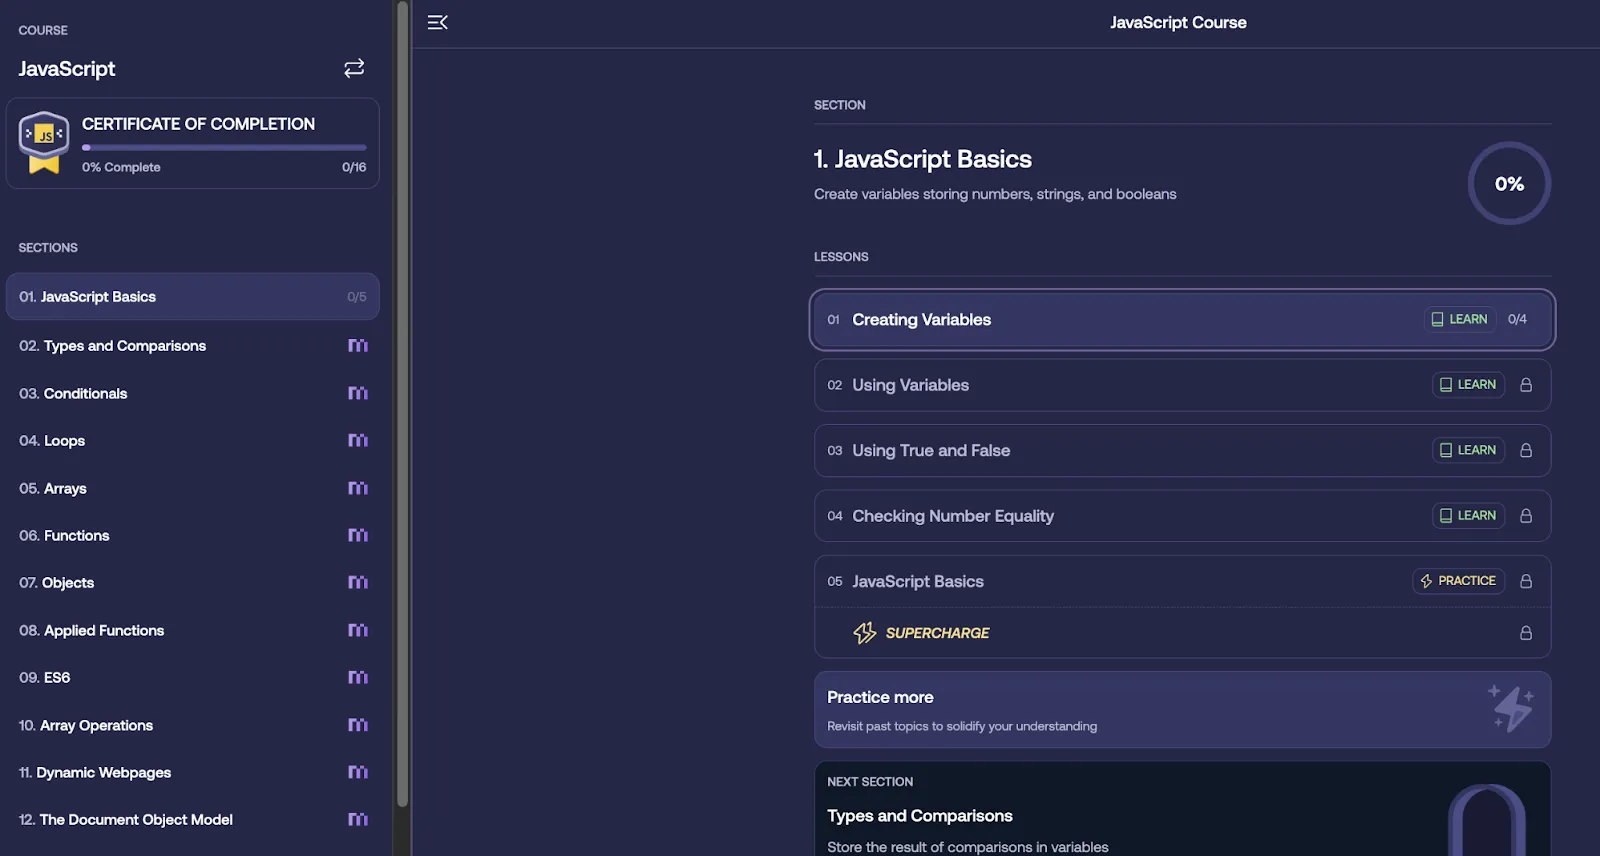Click premium icon beside ES6
1600x856 pixels.
pyautogui.click(x=358, y=678)
